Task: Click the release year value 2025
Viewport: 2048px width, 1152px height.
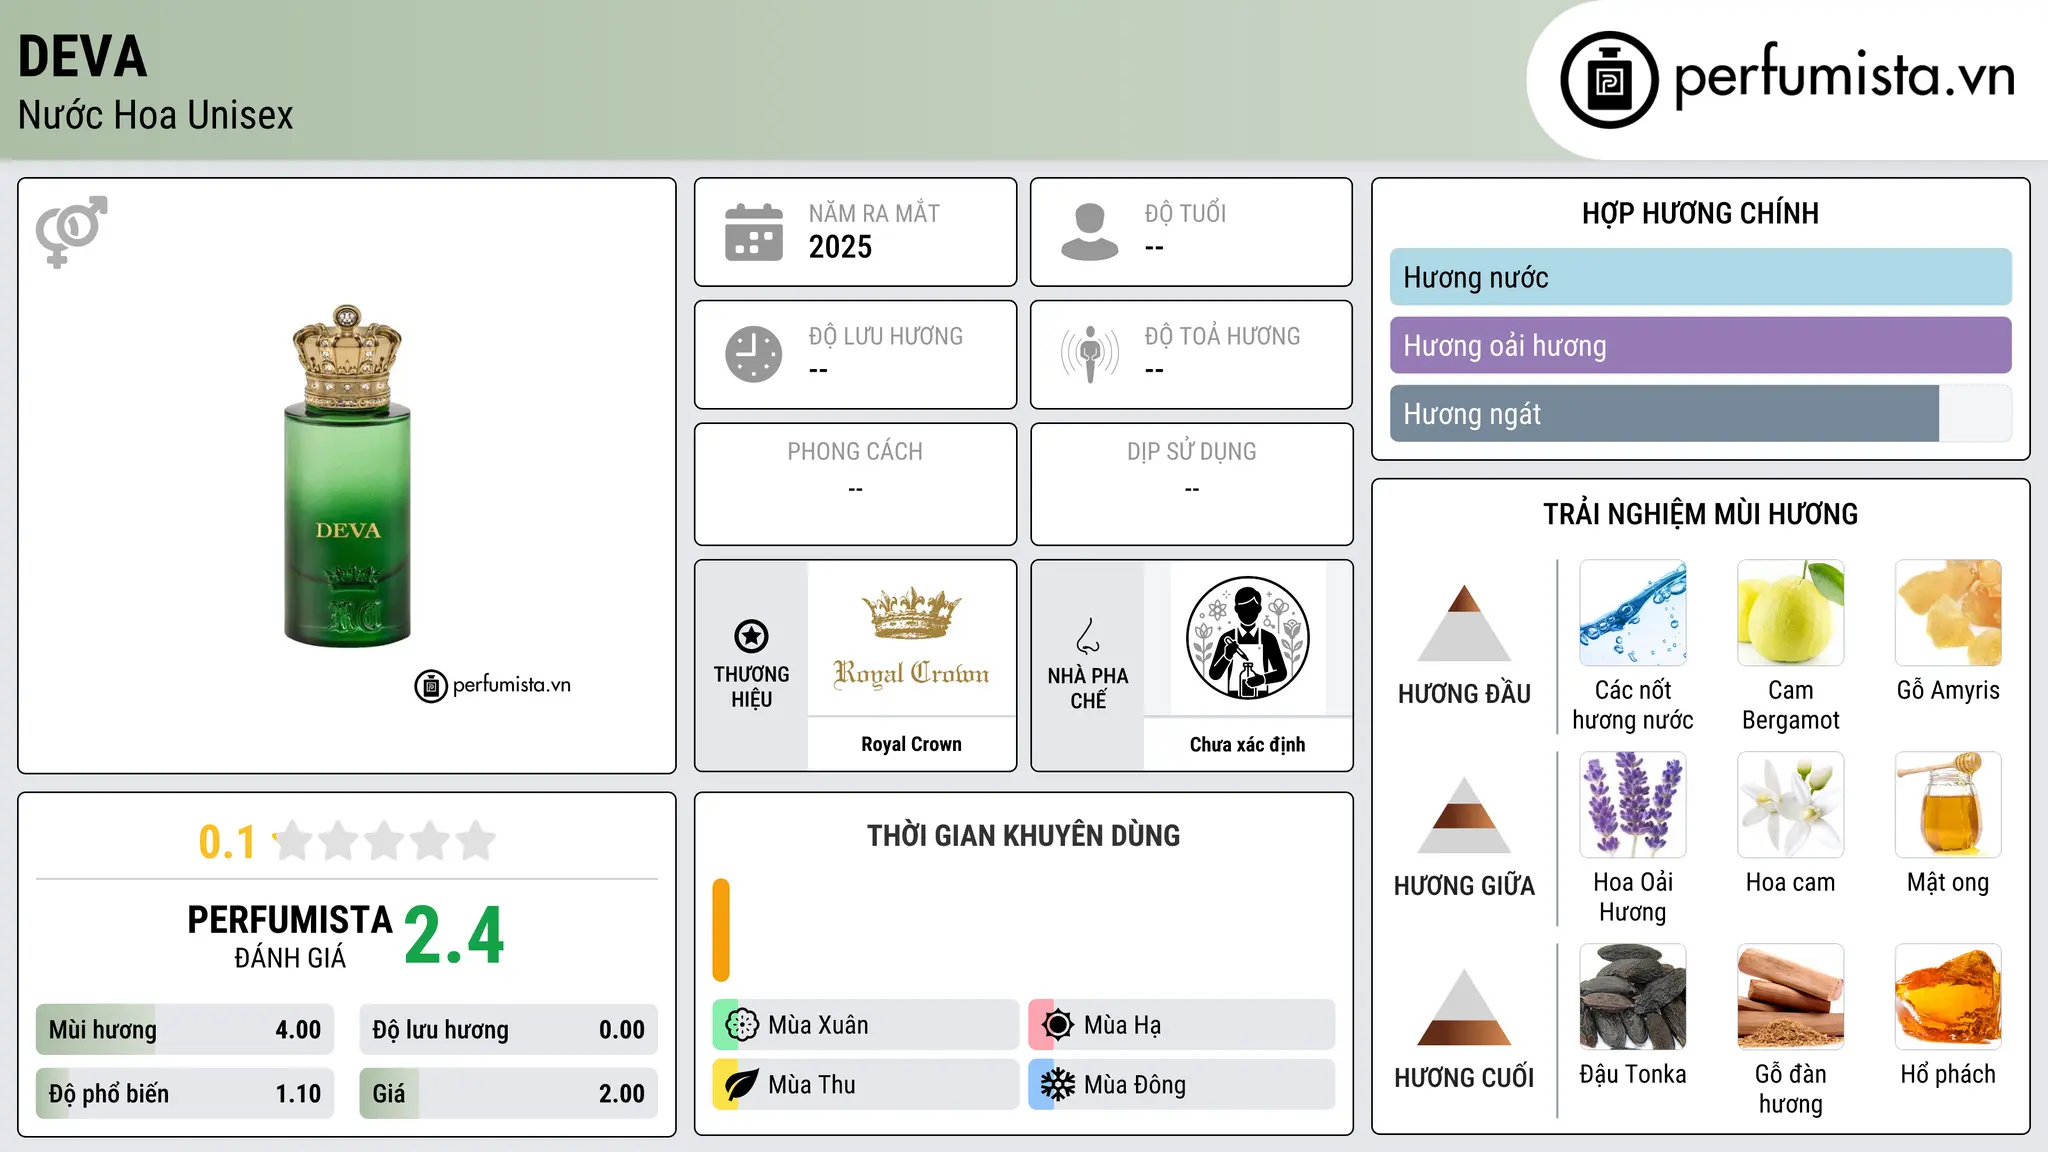Action: pyautogui.click(x=840, y=247)
